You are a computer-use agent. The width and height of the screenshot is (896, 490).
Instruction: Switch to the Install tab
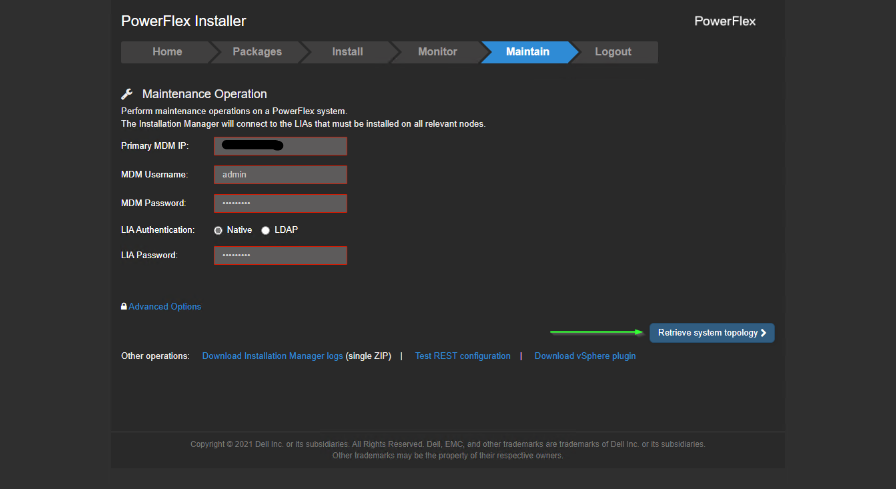[347, 52]
